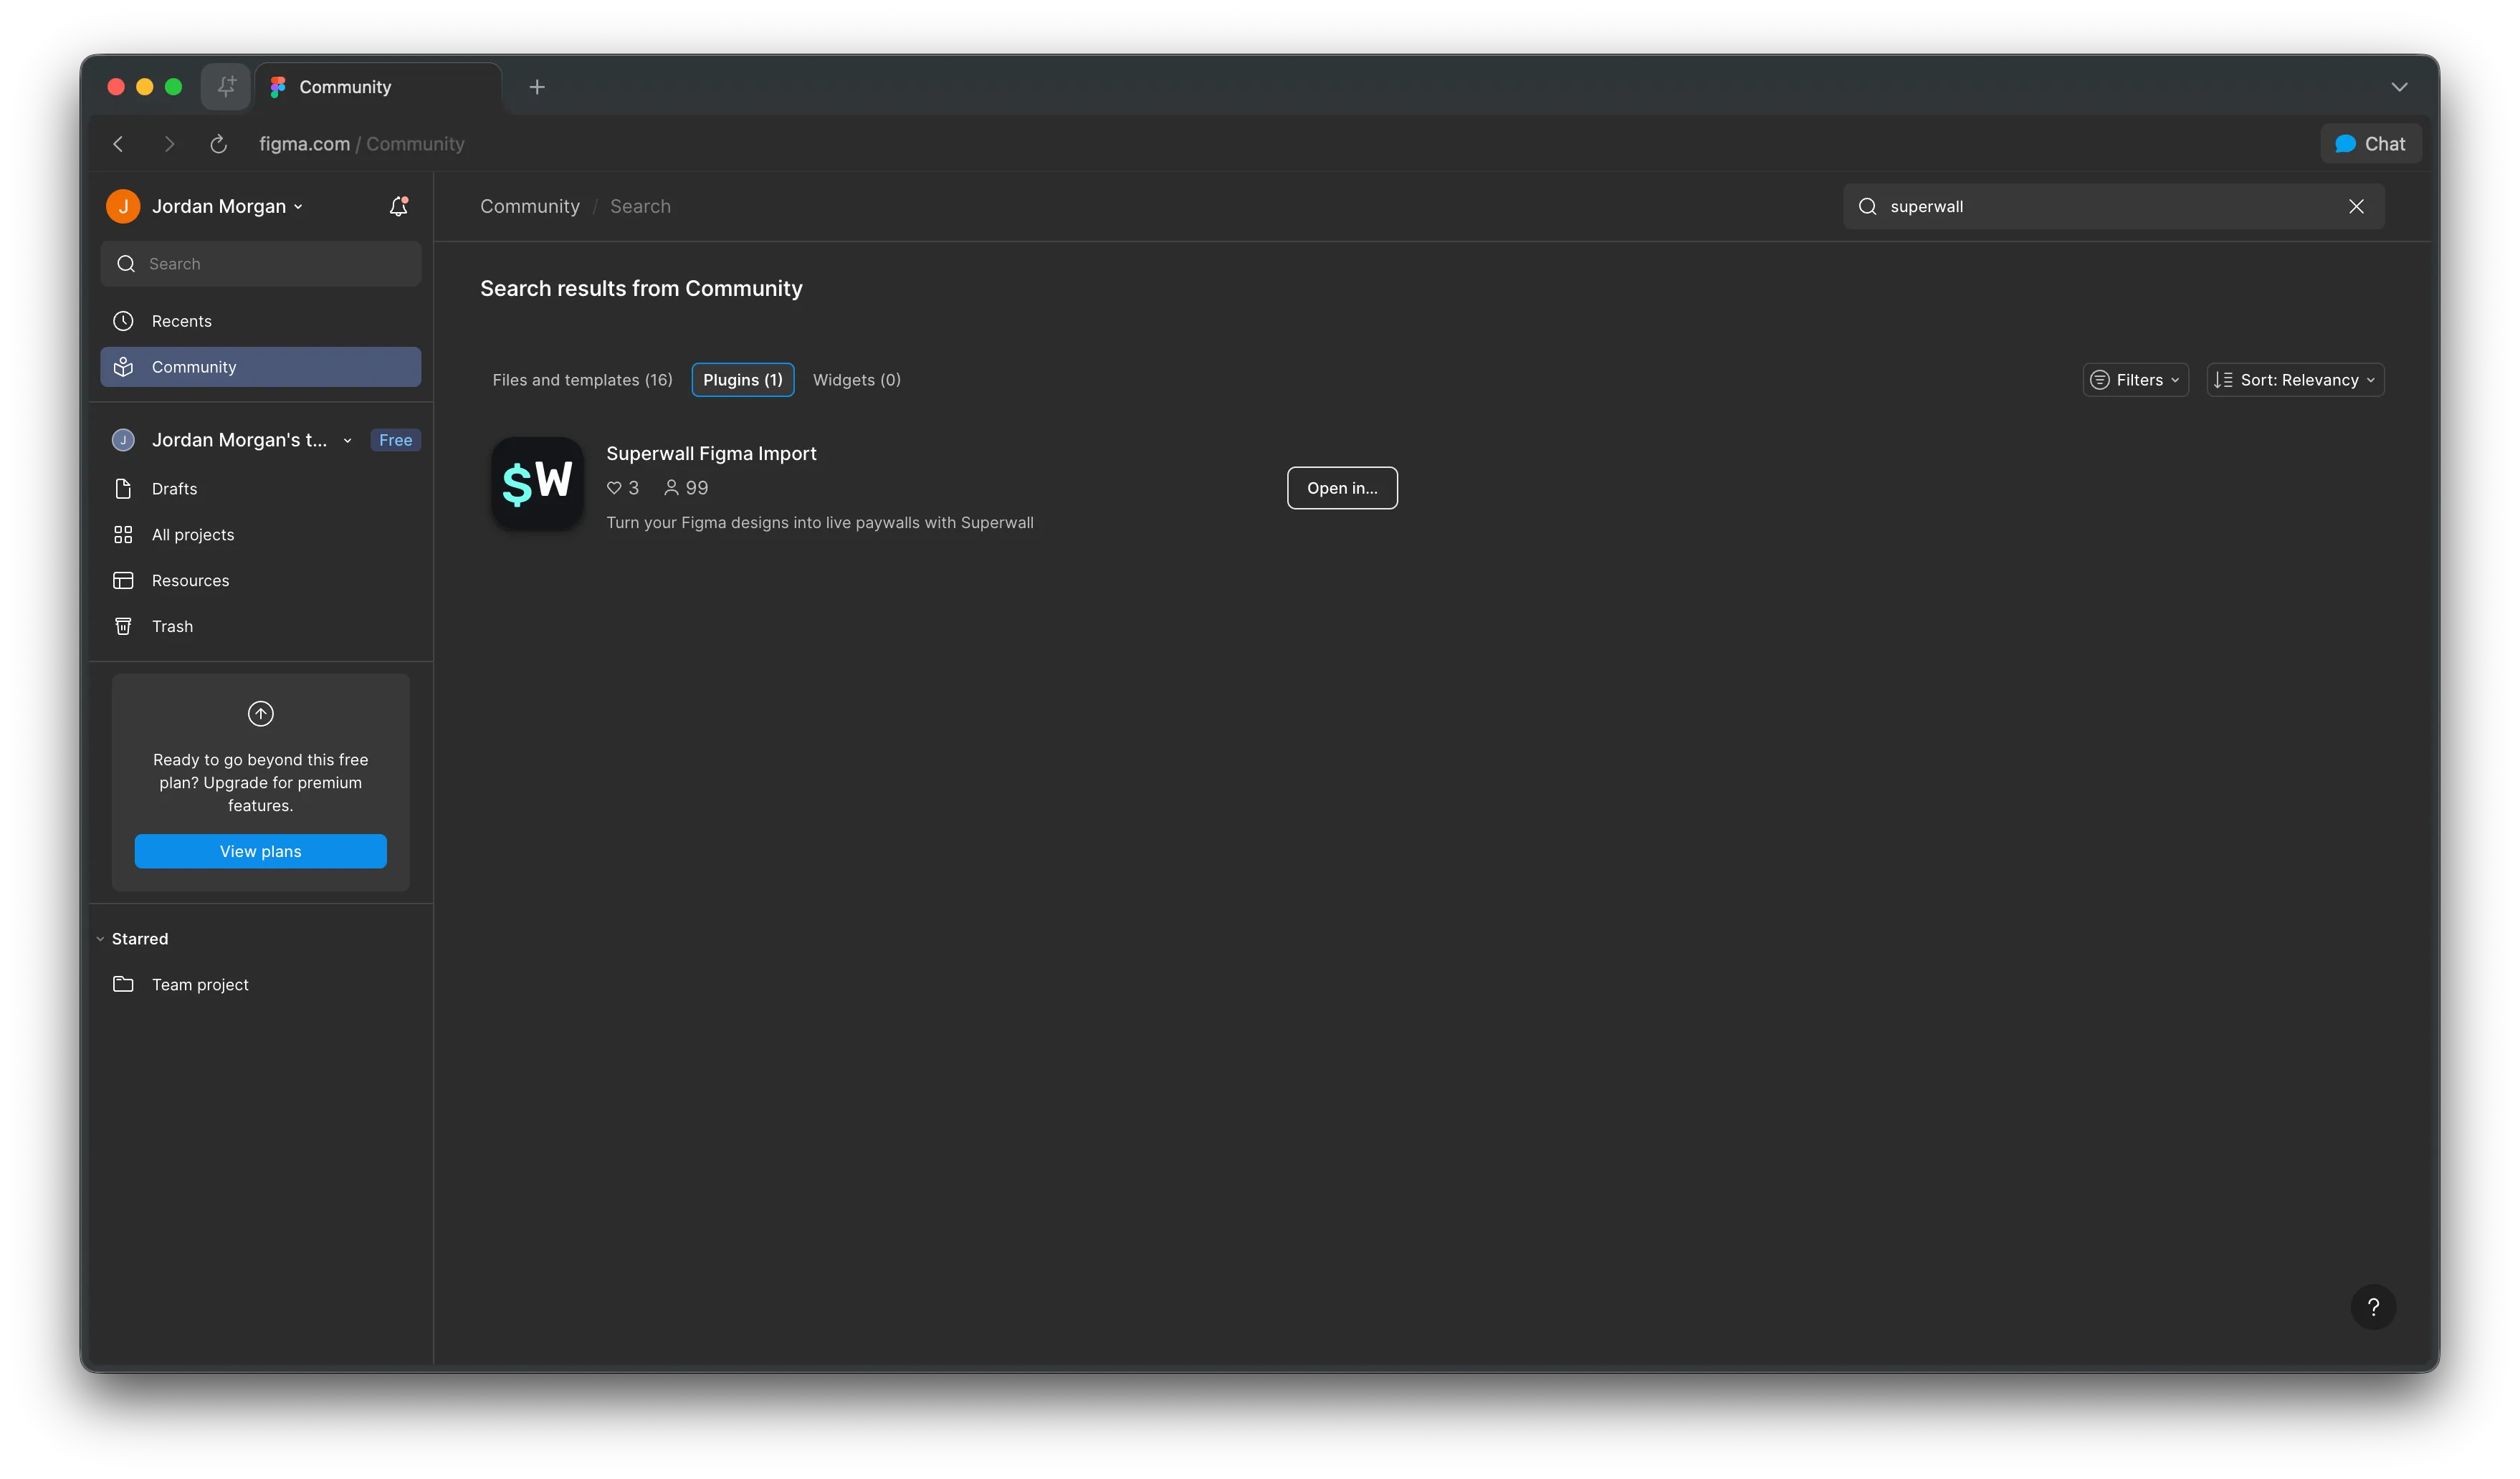This screenshot has height=1479, width=2520.
Task: Click the users icon showing 99
Action: pos(671,488)
